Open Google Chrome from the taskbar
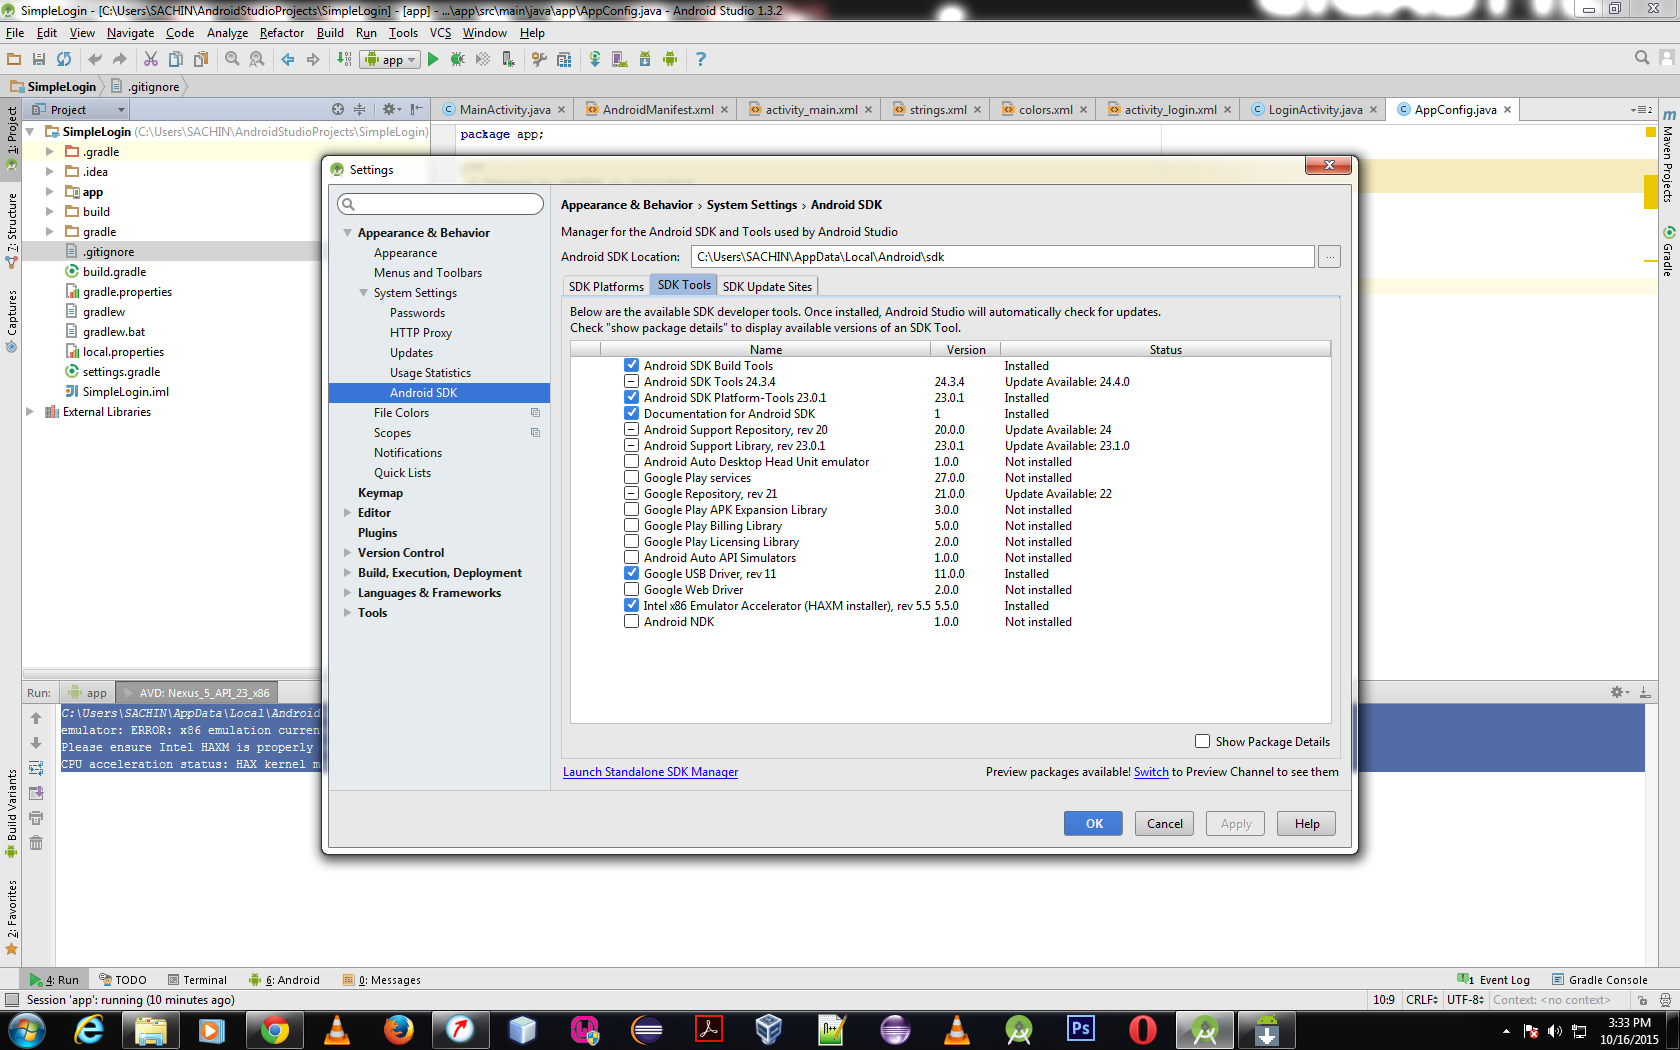 click(x=274, y=1029)
